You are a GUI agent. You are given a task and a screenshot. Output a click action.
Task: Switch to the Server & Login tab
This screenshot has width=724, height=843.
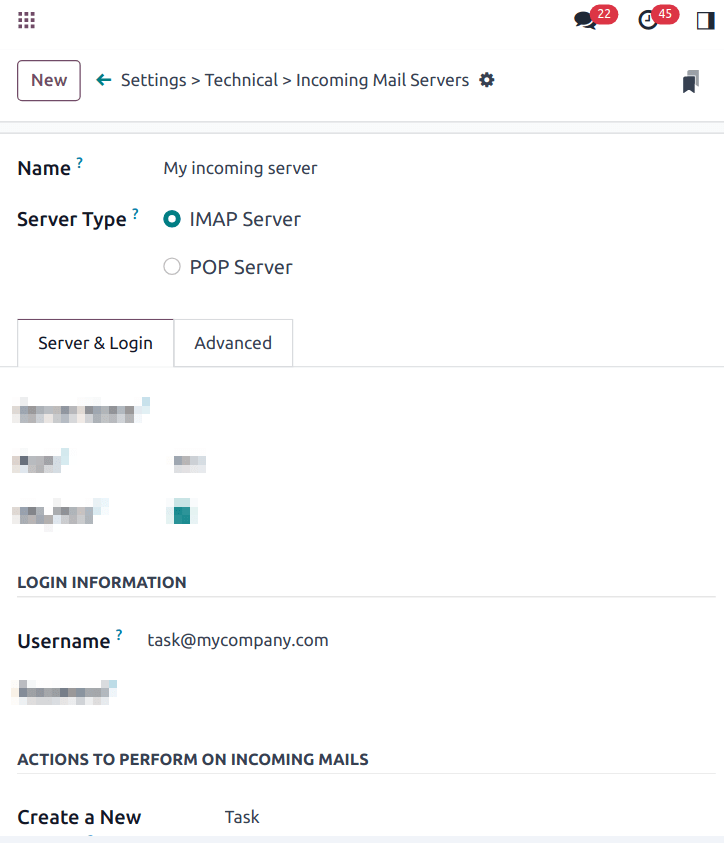coord(95,343)
